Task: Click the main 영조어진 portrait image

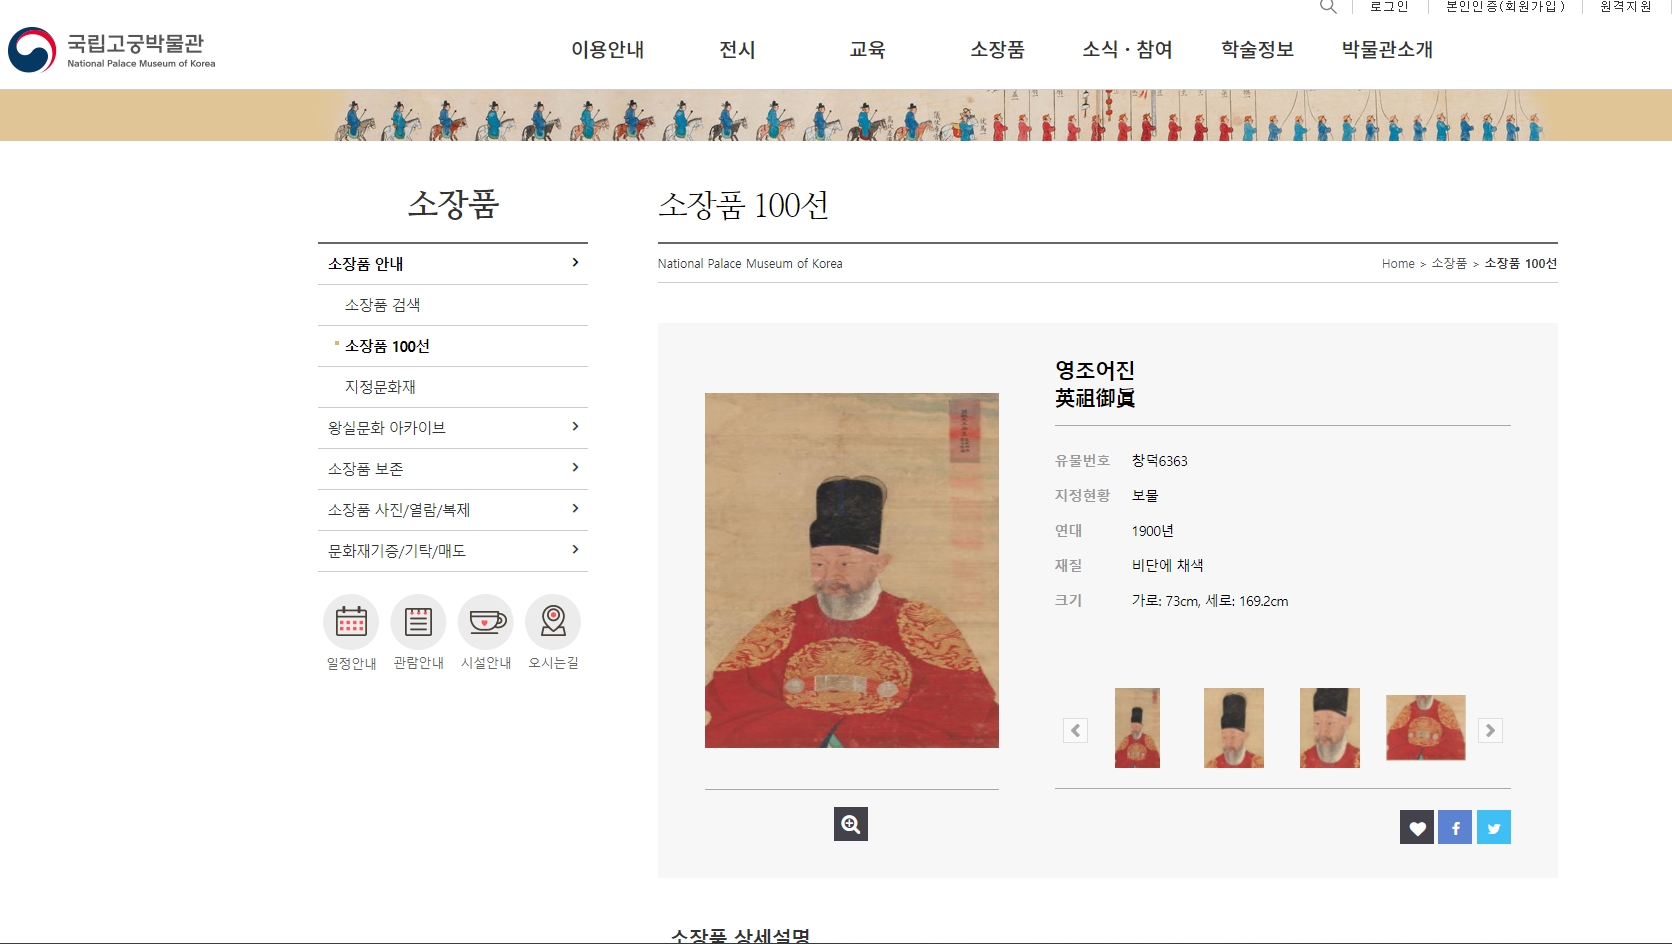Action: [852, 570]
